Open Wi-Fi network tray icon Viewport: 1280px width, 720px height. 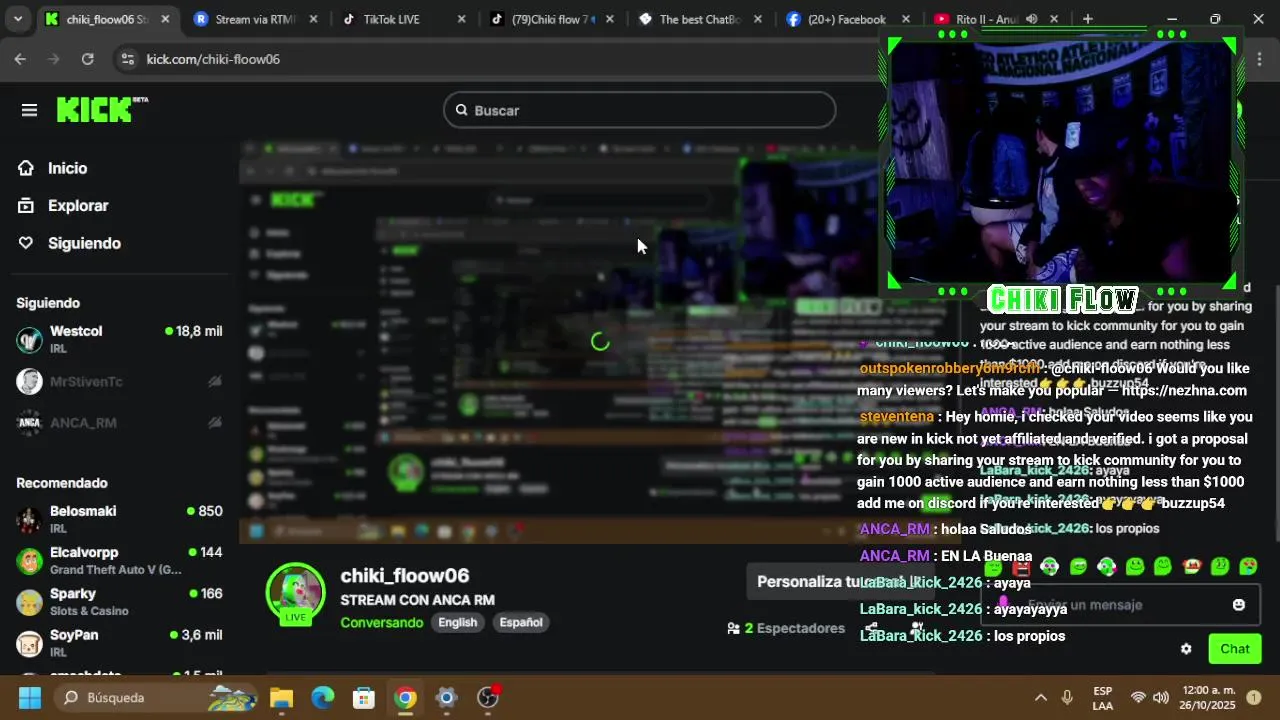[1137, 697]
